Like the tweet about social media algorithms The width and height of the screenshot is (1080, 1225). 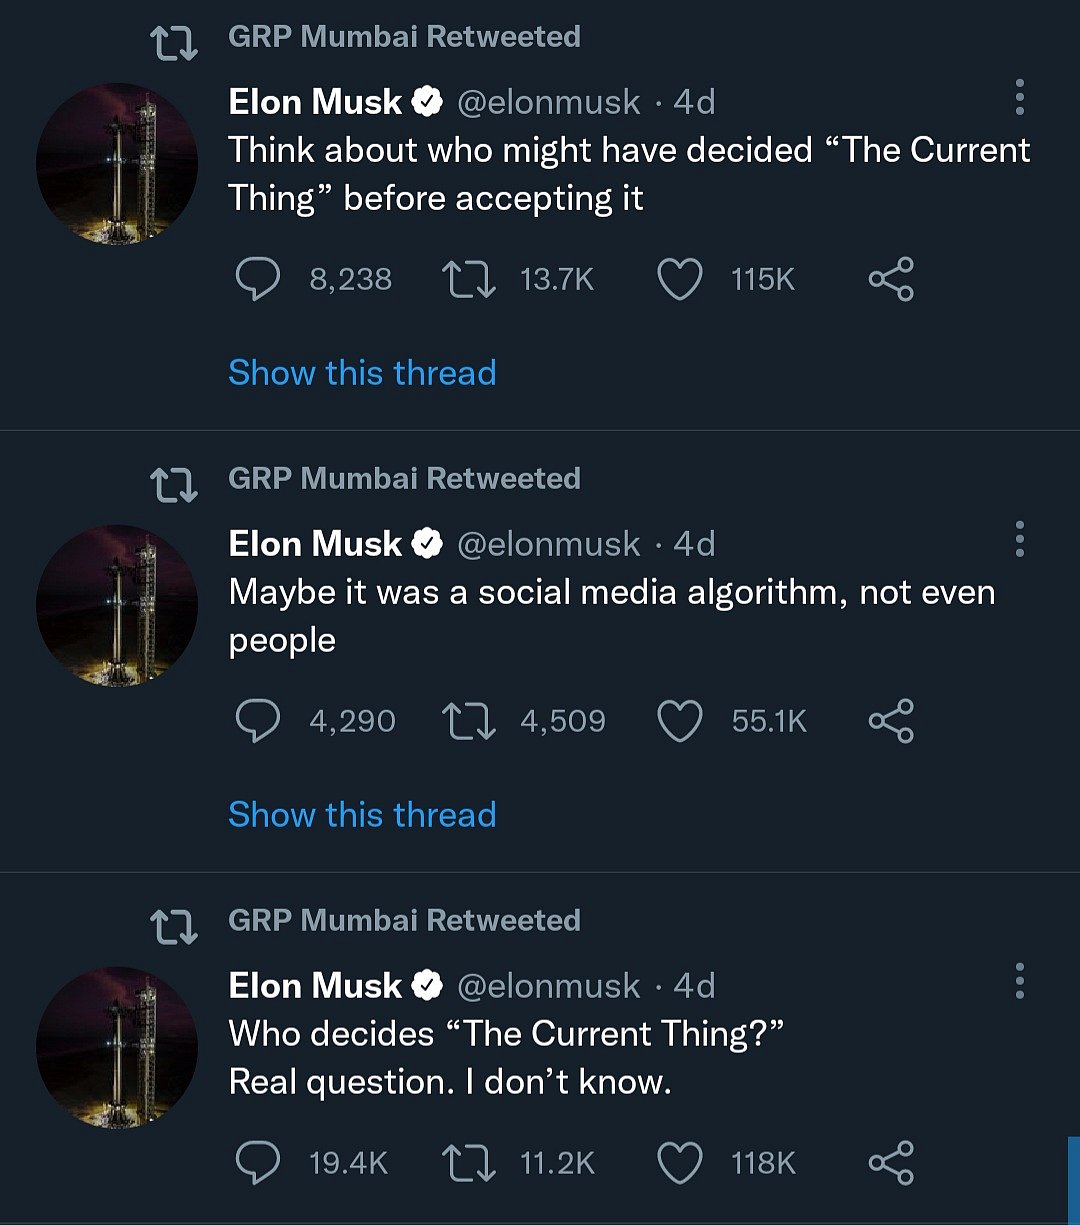tap(680, 721)
